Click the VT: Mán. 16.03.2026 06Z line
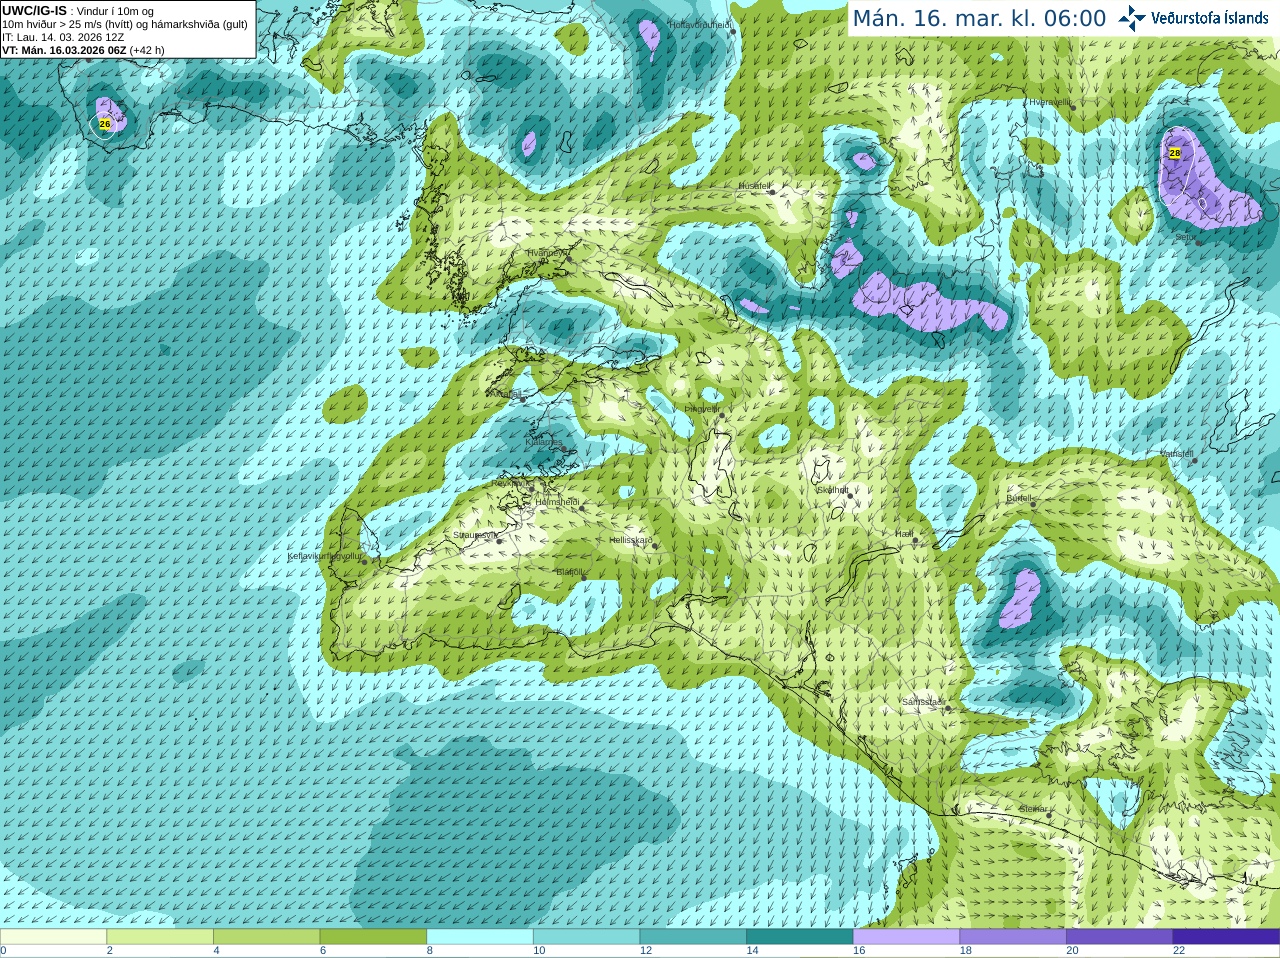The height and width of the screenshot is (958, 1280). tap(83, 50)
